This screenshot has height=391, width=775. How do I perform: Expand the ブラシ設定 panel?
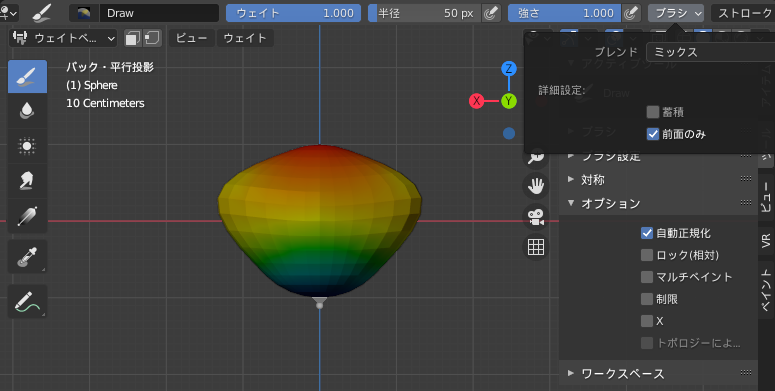pos(571,156)
